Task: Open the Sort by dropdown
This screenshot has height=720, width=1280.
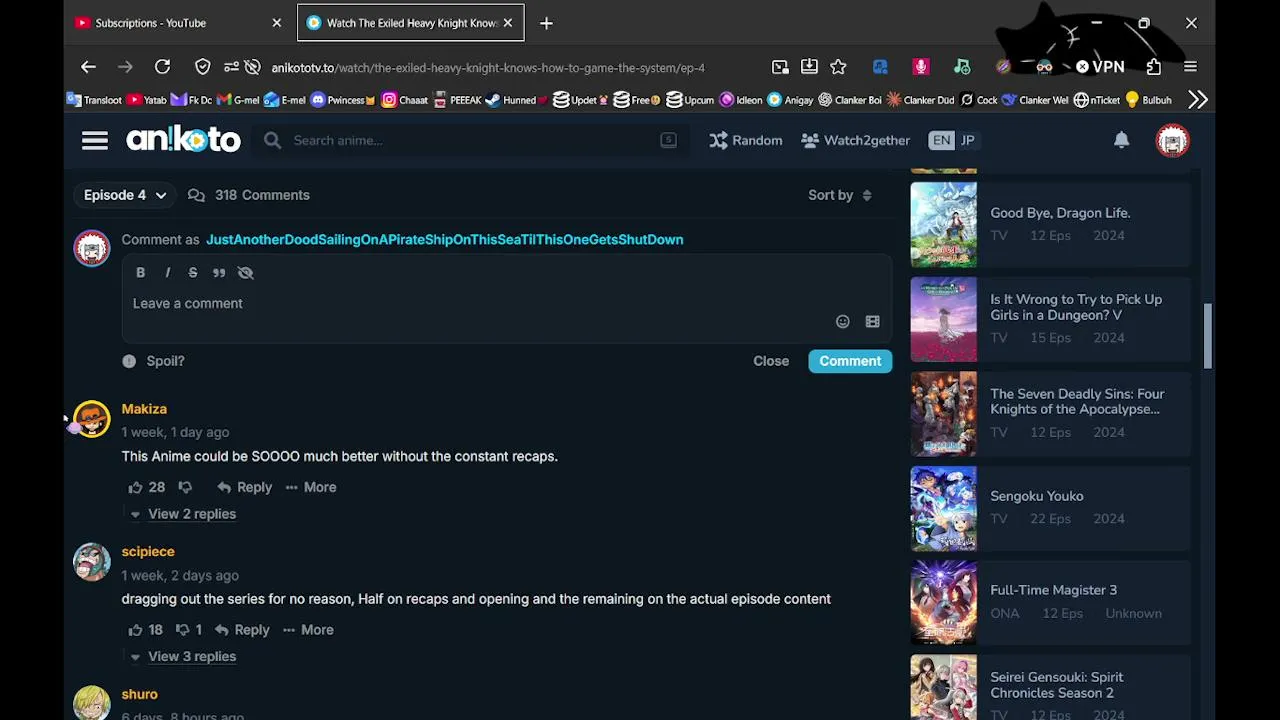Action: (x=840, y=195)
